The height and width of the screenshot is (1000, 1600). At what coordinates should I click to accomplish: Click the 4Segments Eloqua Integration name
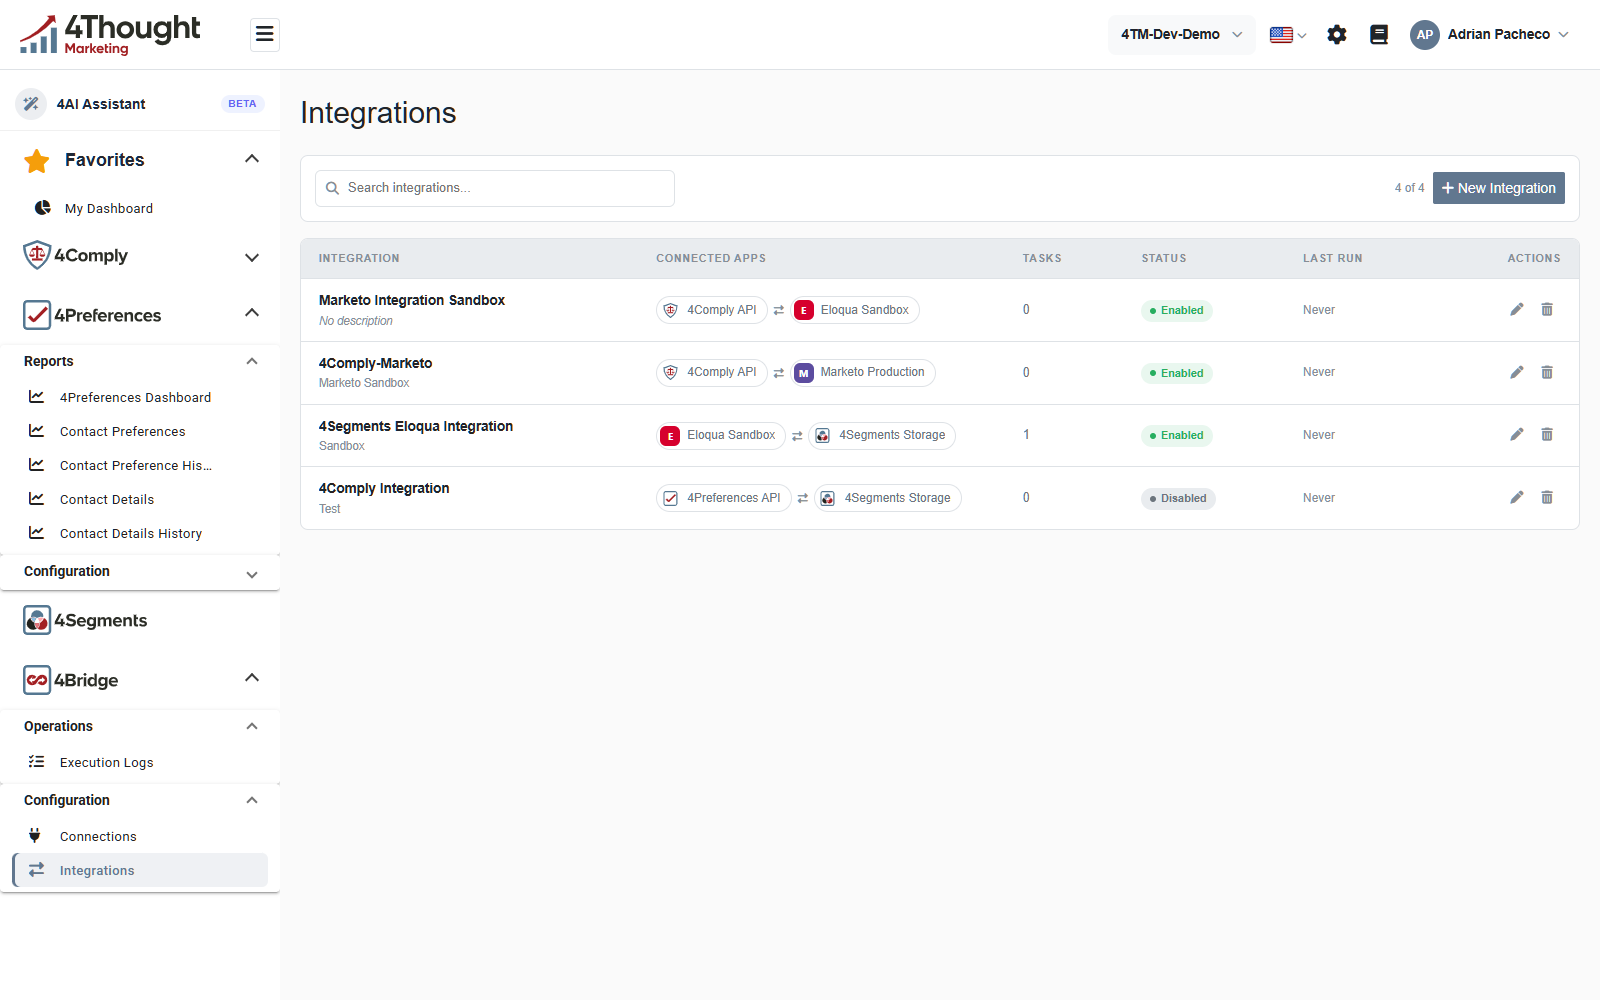click(x=416, y=426)
